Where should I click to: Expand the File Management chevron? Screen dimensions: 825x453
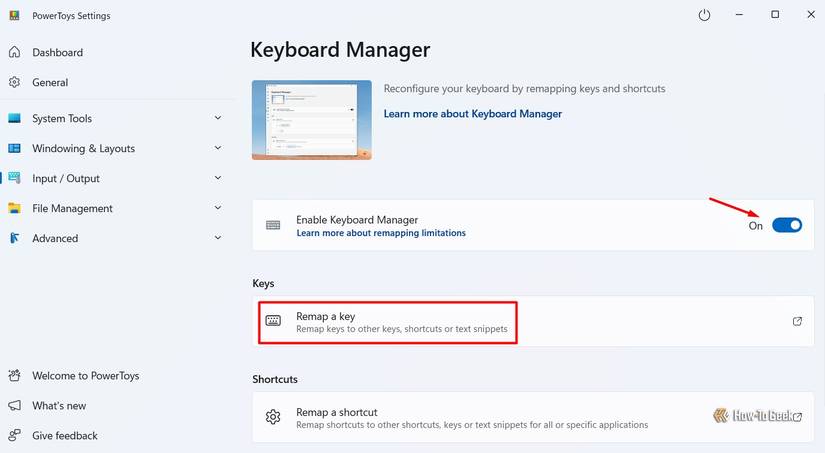(x=218, y=208)
